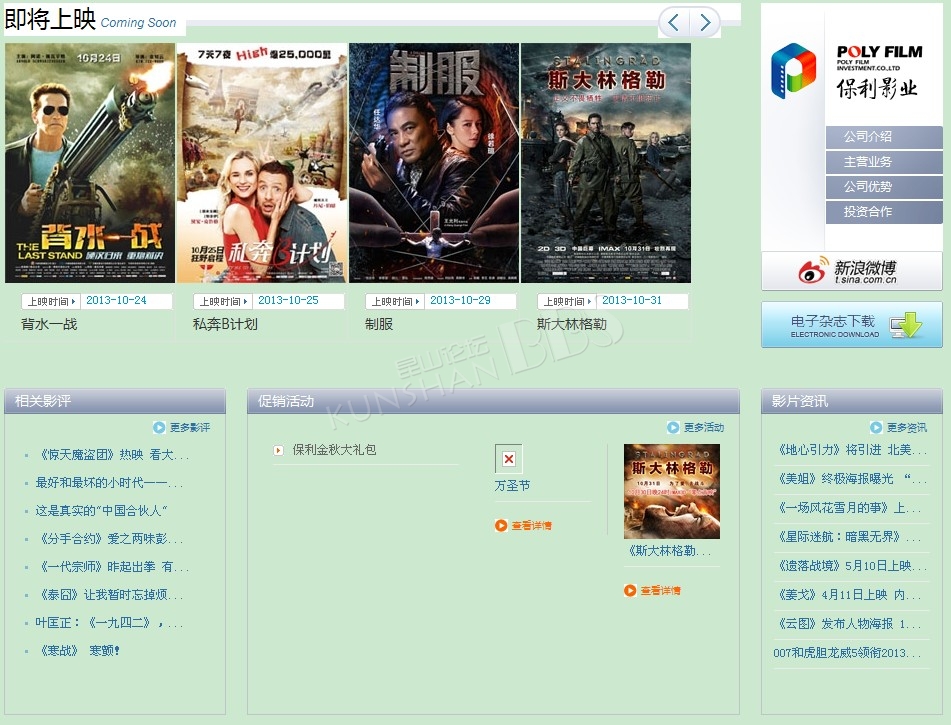Read news 《一场风花雪月的事》上...
The width and height of the screenshot is (951, 725).
847,508
